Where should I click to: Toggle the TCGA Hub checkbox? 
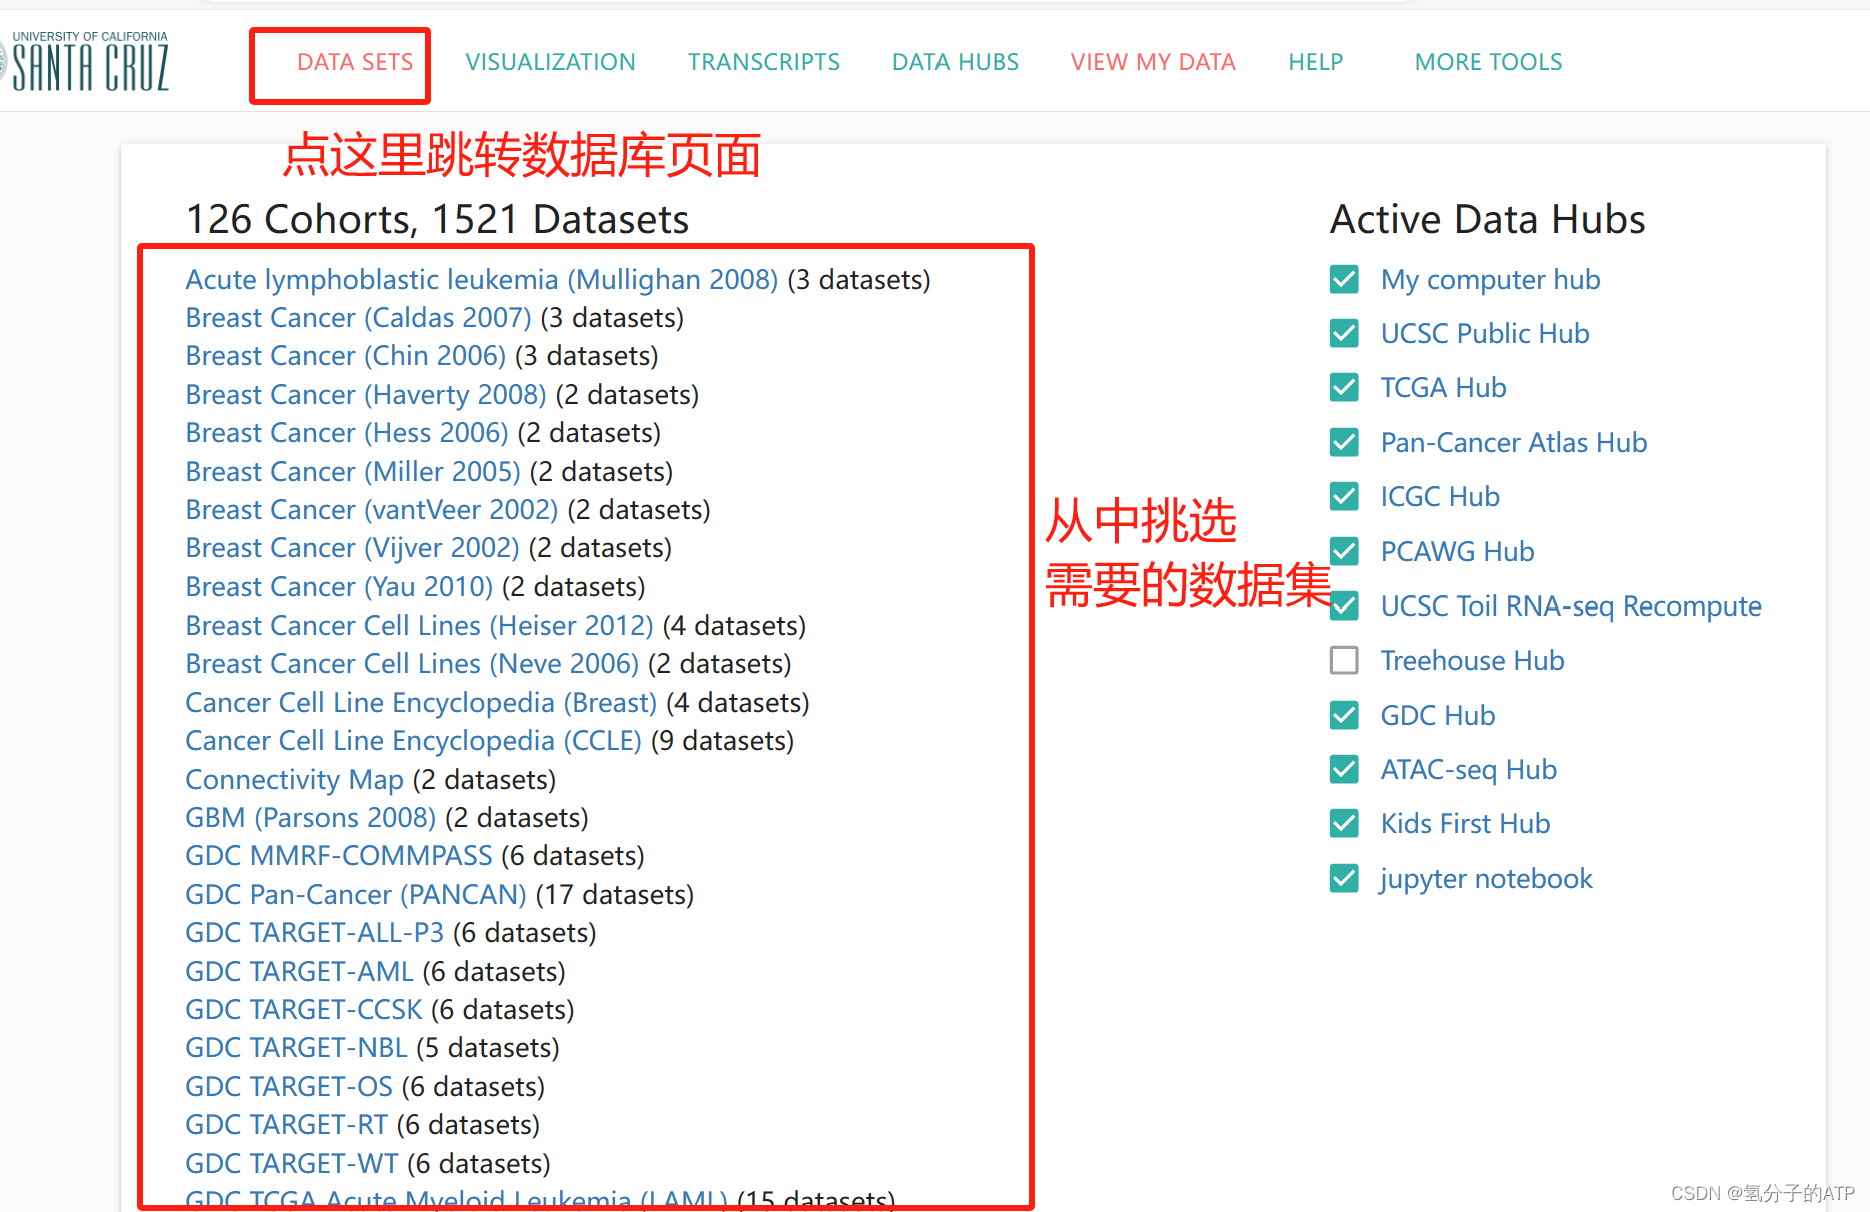click(1344, 387)
